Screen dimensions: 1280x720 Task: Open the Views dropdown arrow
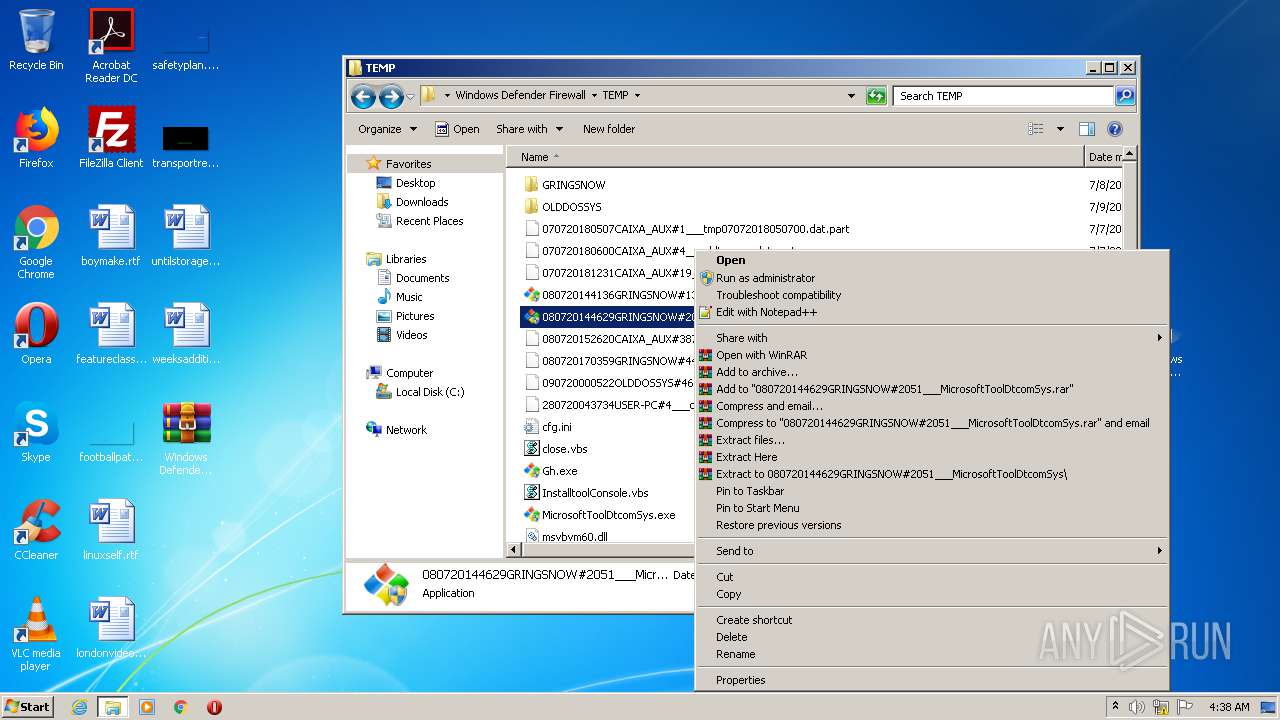coord(1060,129)
